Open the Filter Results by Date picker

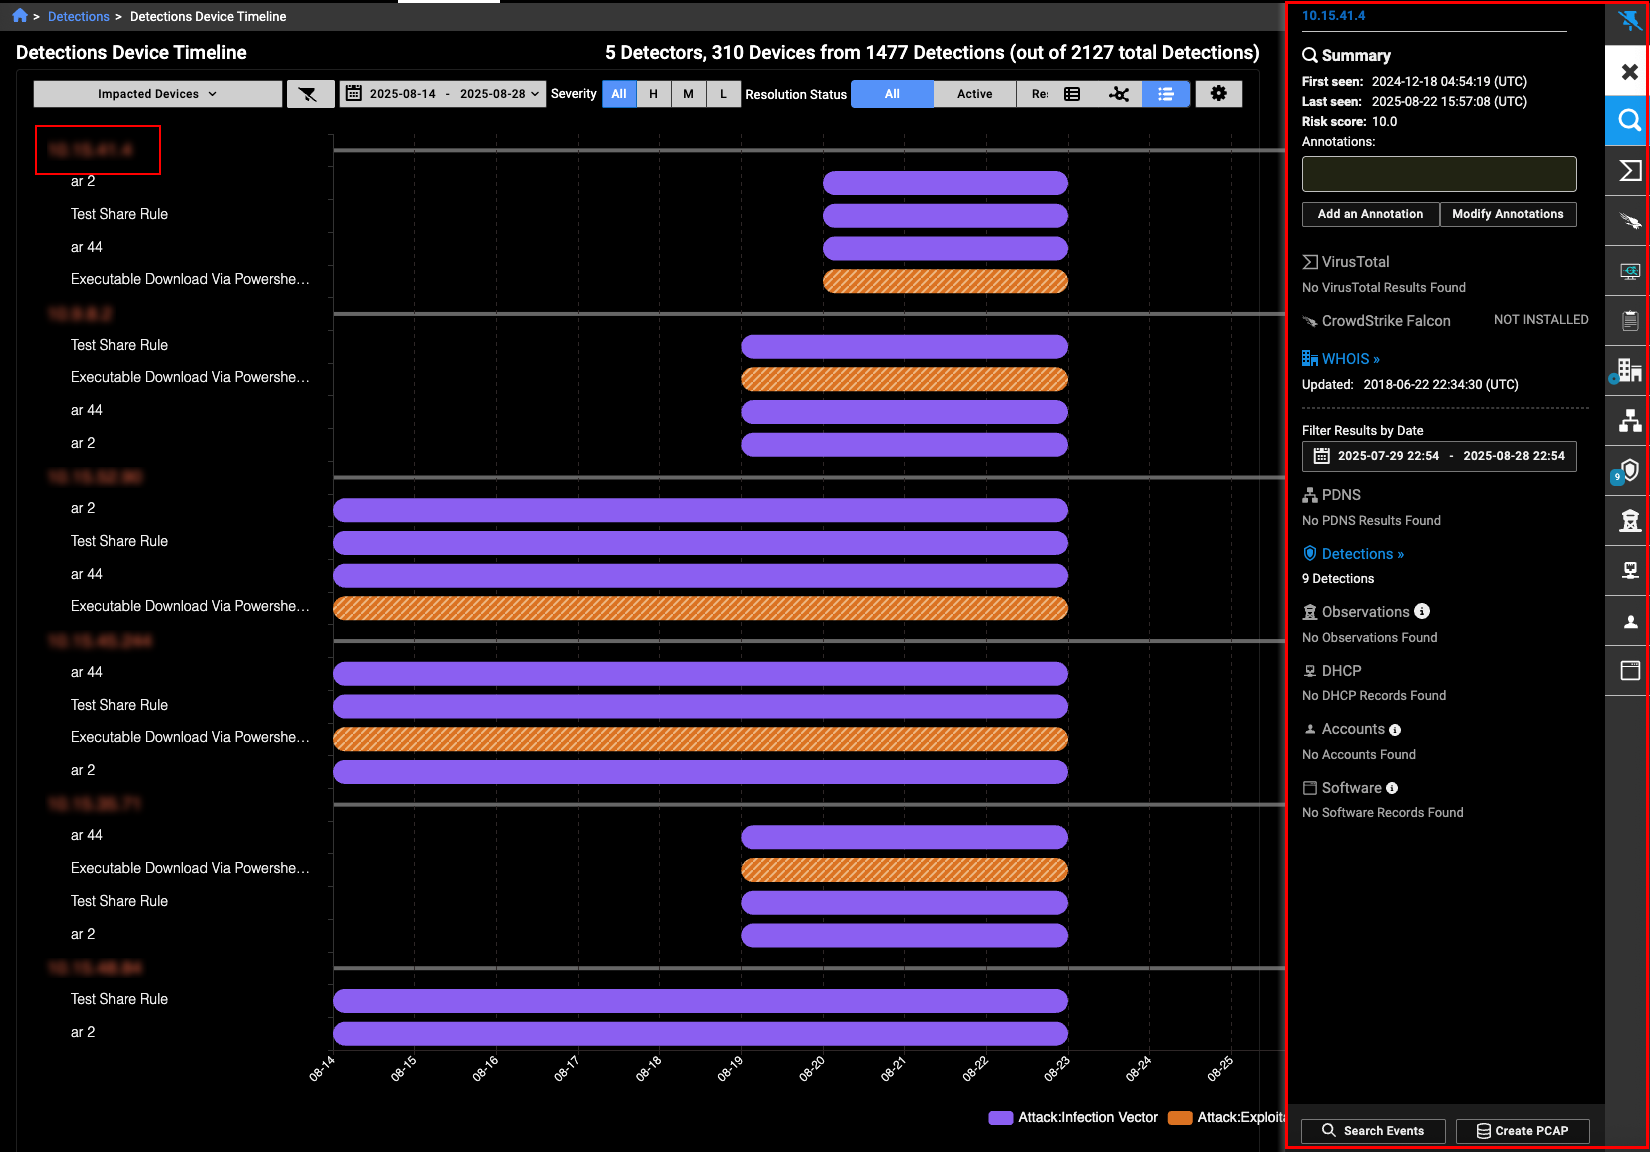coord(1438,456)
